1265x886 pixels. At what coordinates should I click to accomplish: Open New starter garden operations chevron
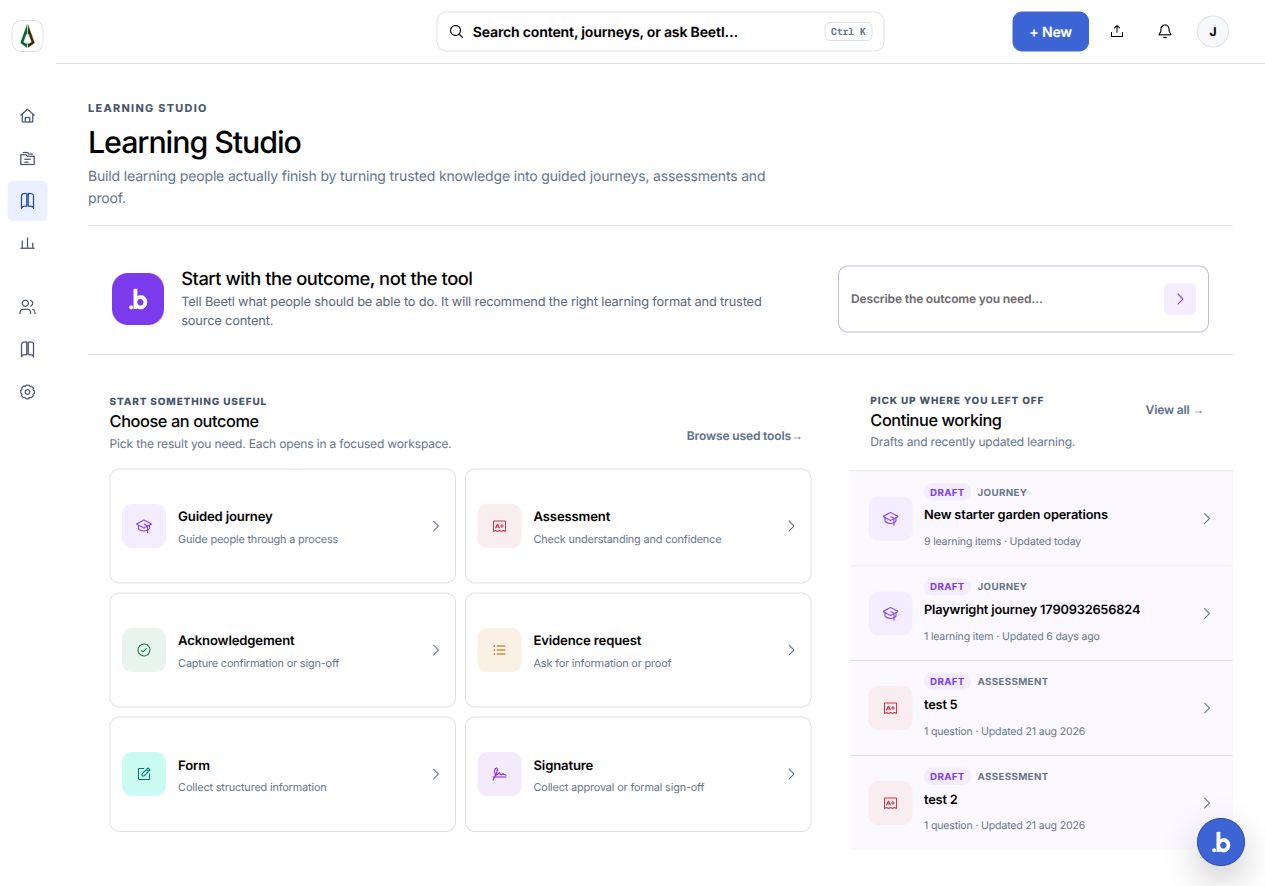tap(1207, 519)
